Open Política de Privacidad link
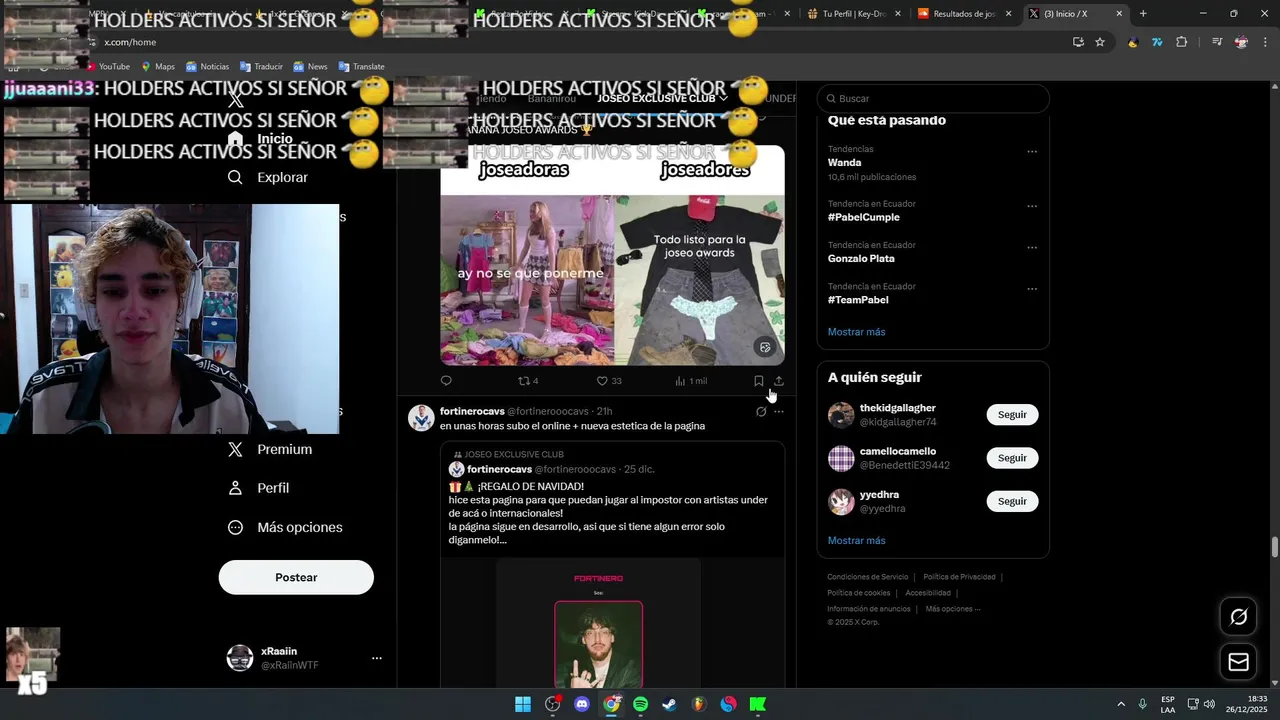The height and width of the screenshot is (720, 1280). [x=959, y=577]
